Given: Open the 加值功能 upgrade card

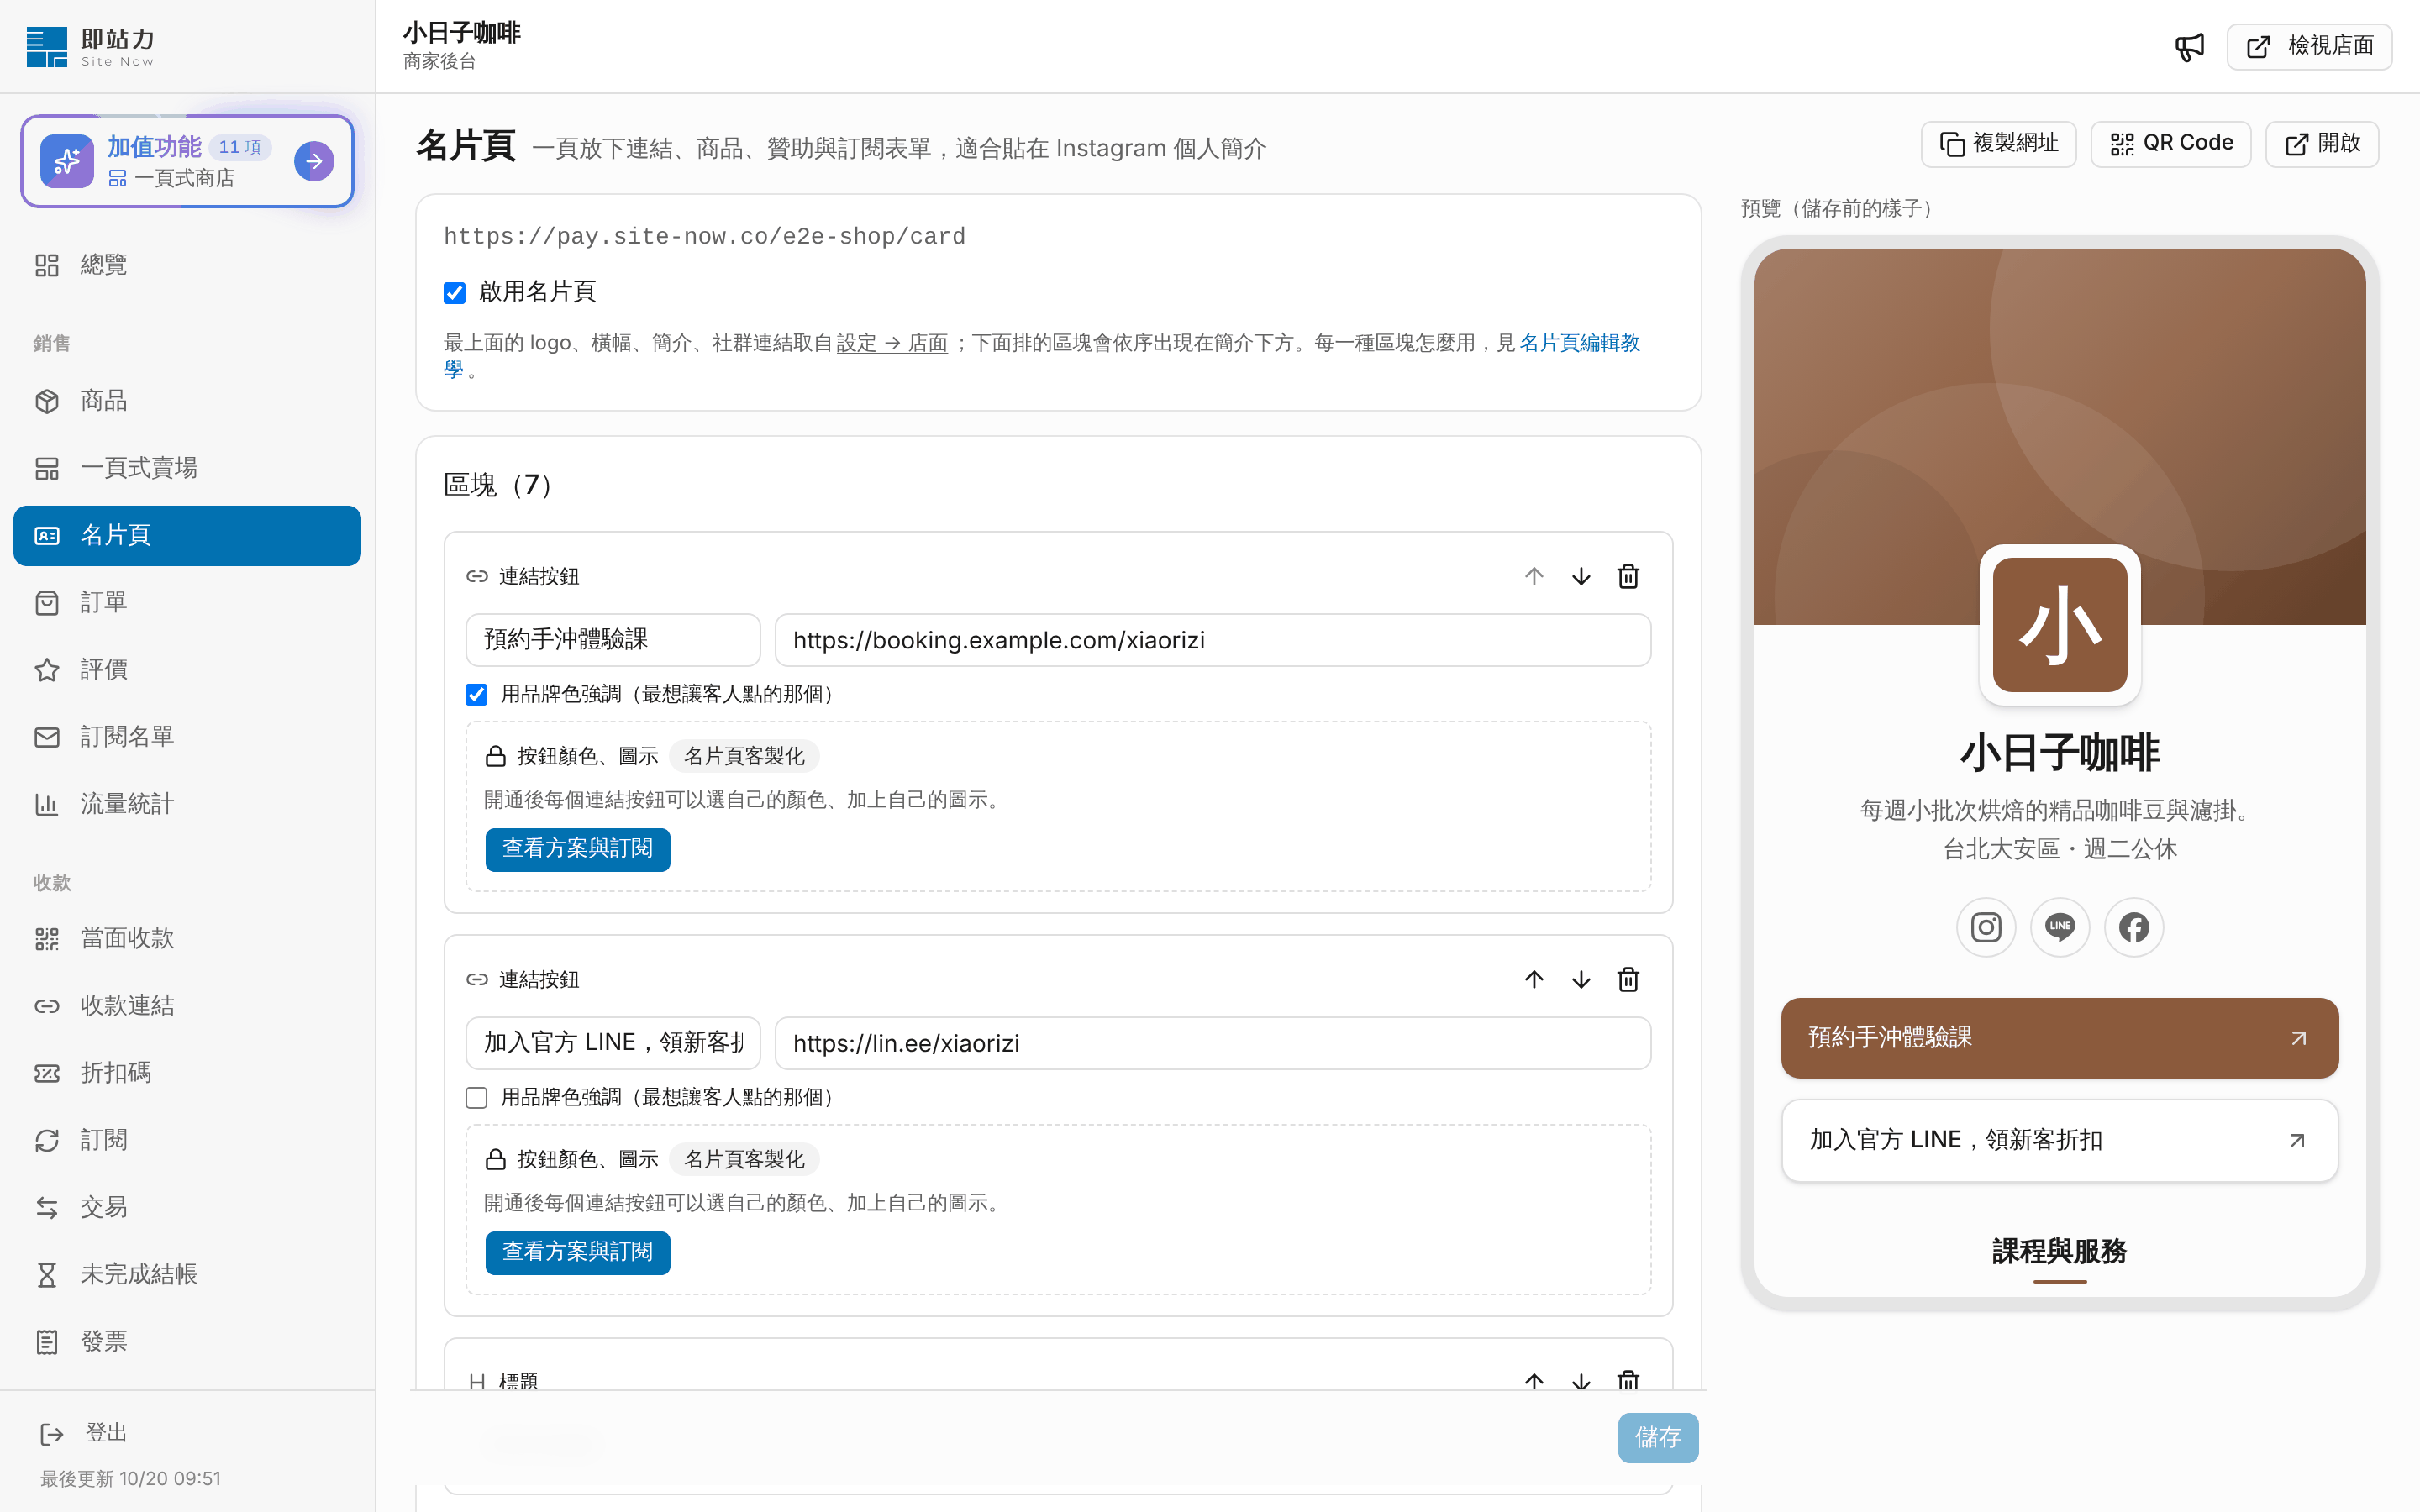Looking at the screenshot, I should coord(187,161).
